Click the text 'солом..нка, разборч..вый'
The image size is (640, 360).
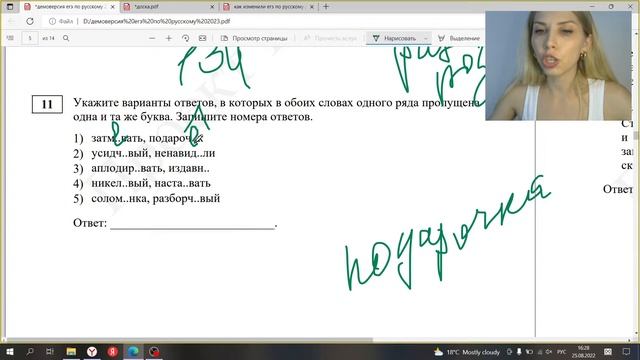coord(156,198)
